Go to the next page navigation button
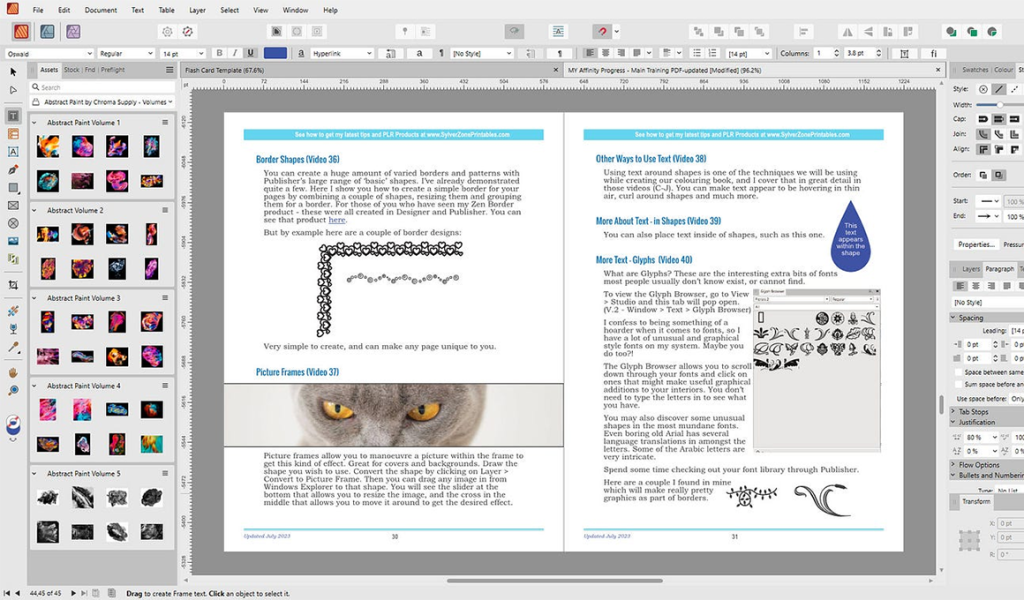This screenshot has height=600, width=1024. (73, 593)
